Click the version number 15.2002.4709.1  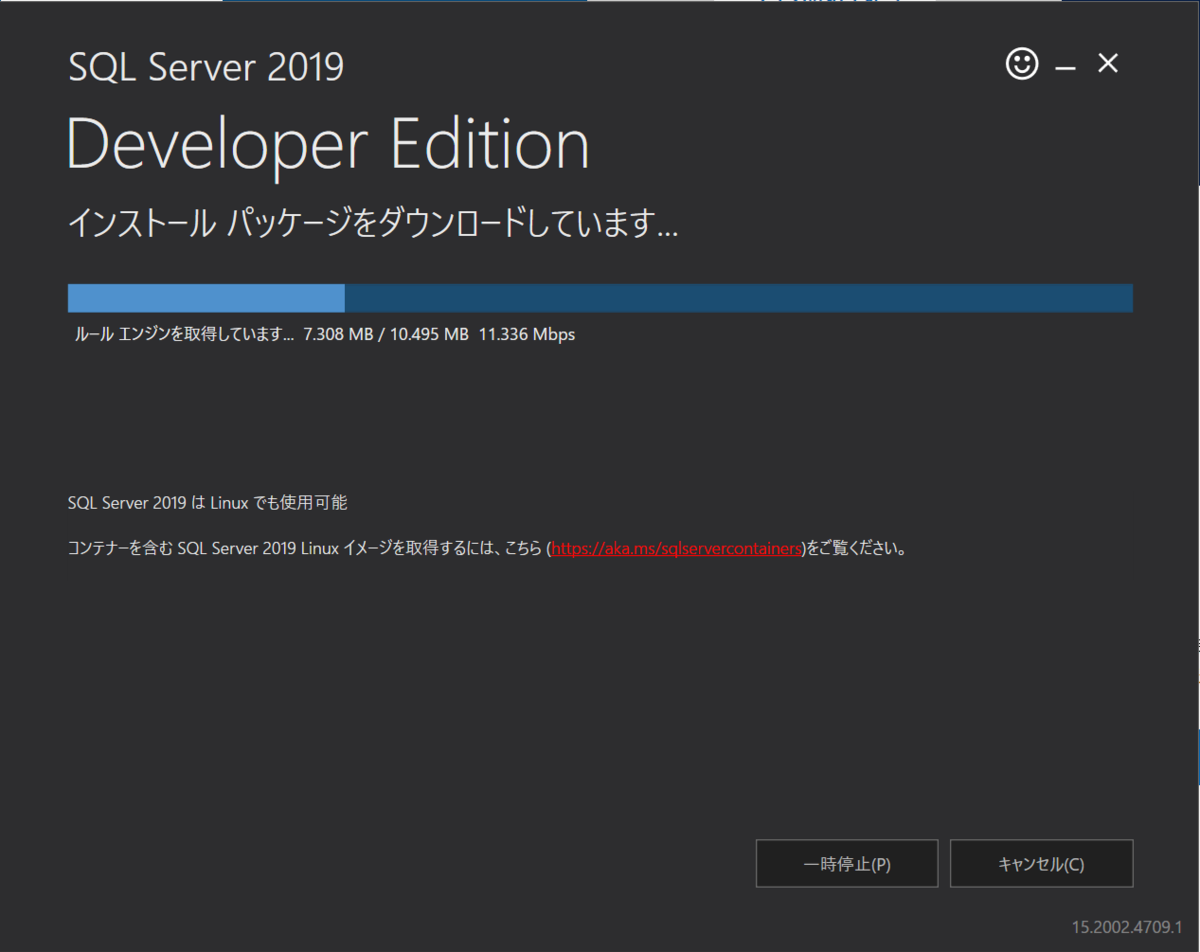coord(1125,927)
